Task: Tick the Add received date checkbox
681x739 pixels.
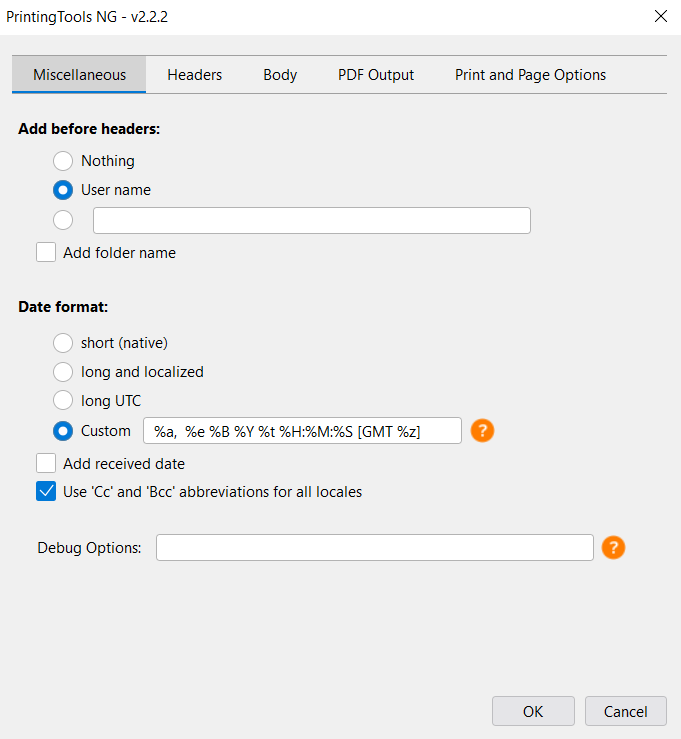Action: 46,463
